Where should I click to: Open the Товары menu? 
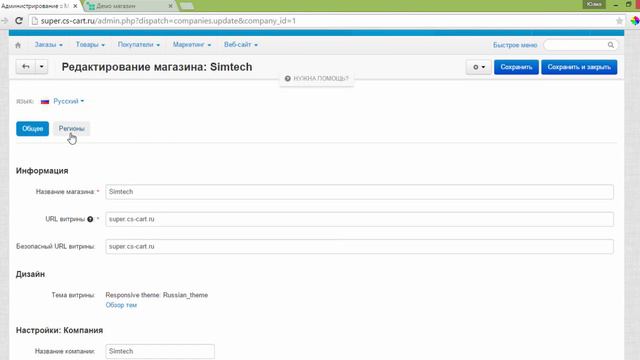(90, 45)
